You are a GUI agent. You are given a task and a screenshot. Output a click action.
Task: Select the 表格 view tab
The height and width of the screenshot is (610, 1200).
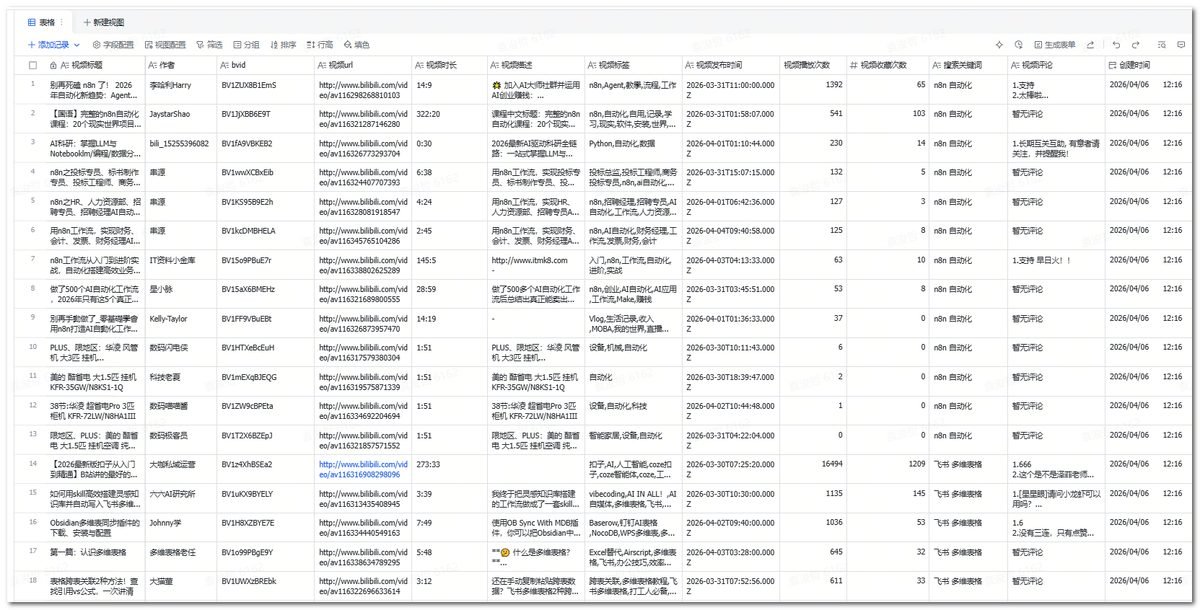click(x=40, y=21)
